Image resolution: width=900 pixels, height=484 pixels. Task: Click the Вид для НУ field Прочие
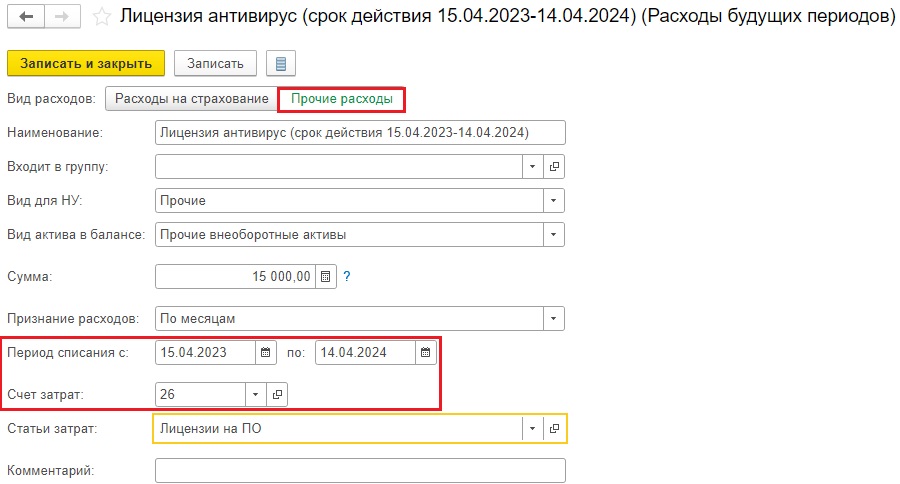(350, 200)
